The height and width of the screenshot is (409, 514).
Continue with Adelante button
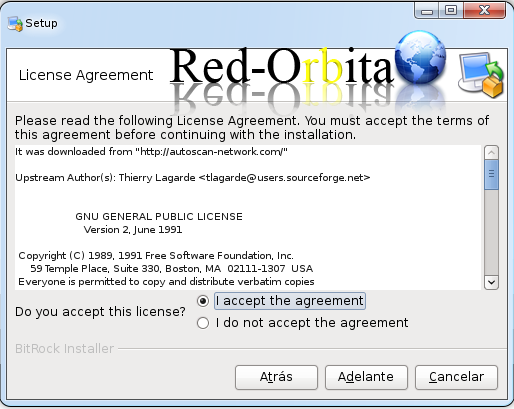pos(366,377)
